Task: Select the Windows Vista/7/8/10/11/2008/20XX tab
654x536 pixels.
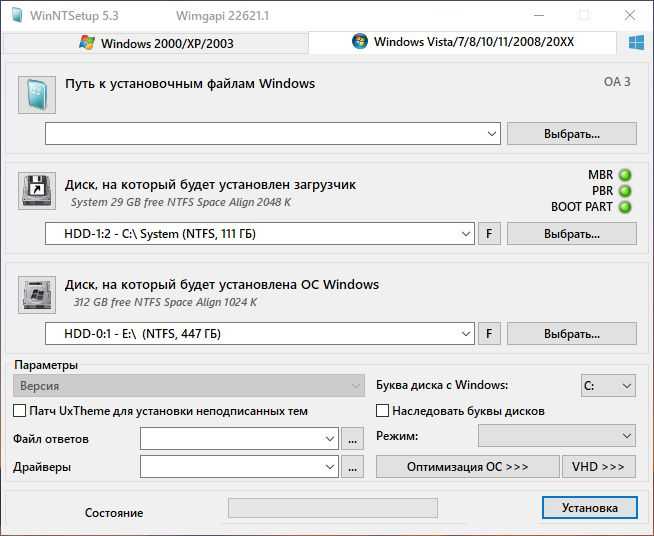Action: pos(463,43)
